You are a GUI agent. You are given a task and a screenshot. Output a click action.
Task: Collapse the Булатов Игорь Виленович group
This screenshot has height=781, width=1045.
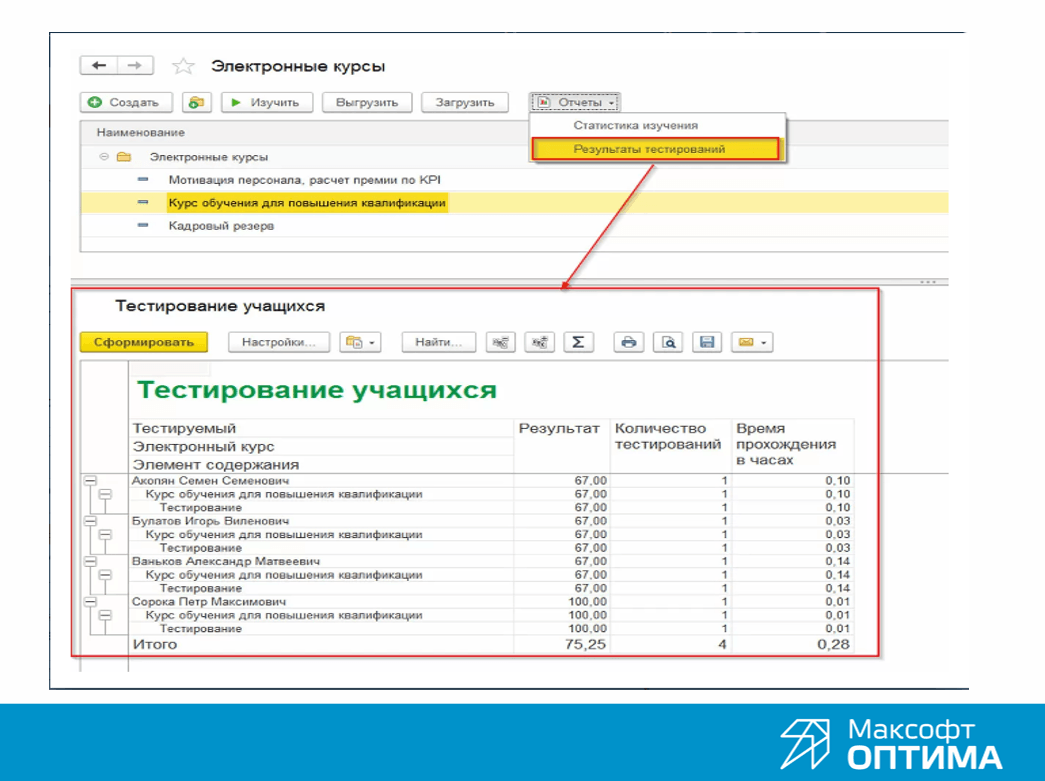(91, 521)
